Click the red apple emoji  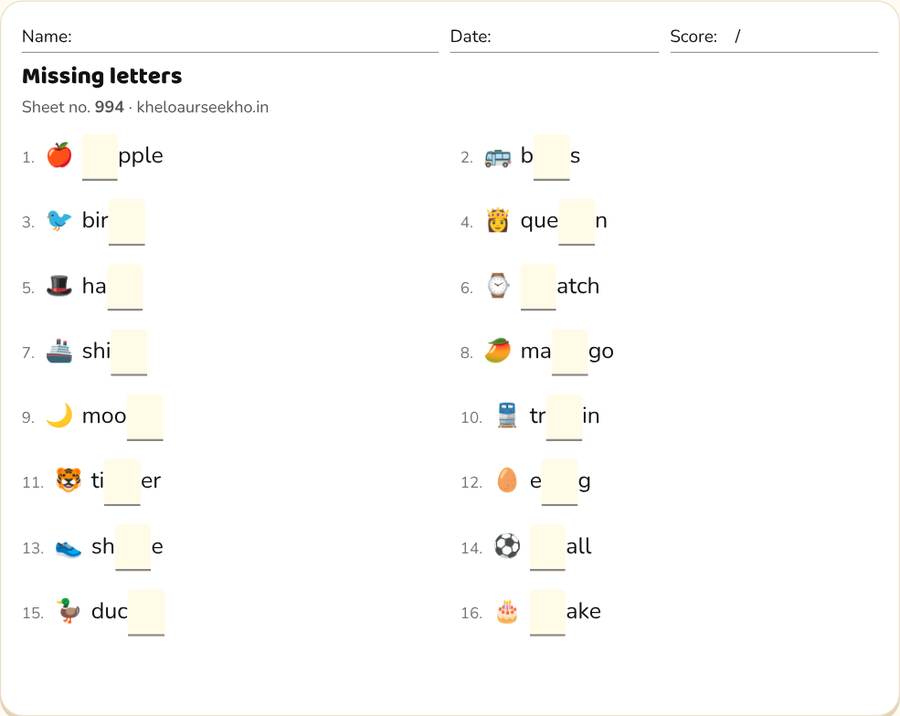59,156
